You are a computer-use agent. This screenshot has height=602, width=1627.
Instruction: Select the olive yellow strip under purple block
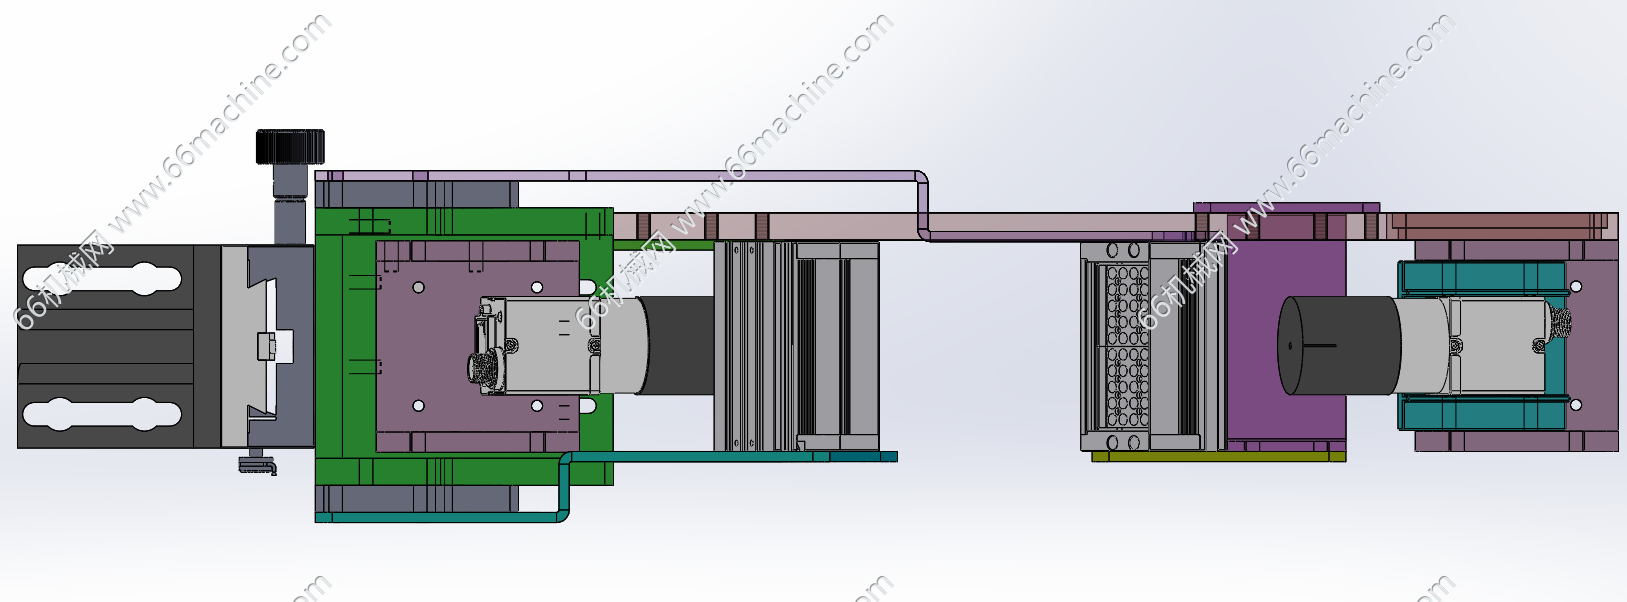(x=1218, y=457)
